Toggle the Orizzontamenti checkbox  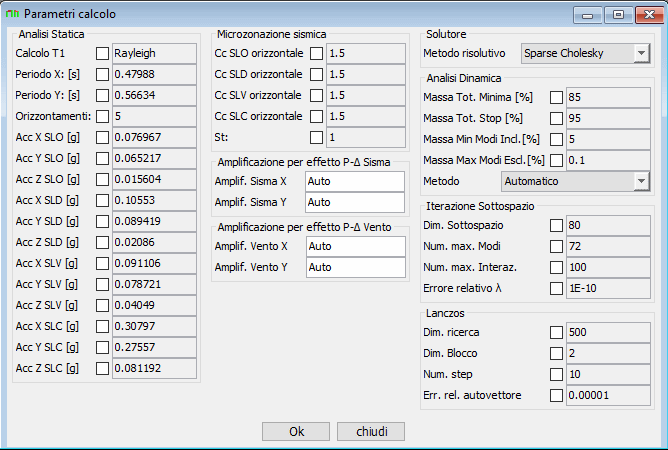tap(102, 116)
